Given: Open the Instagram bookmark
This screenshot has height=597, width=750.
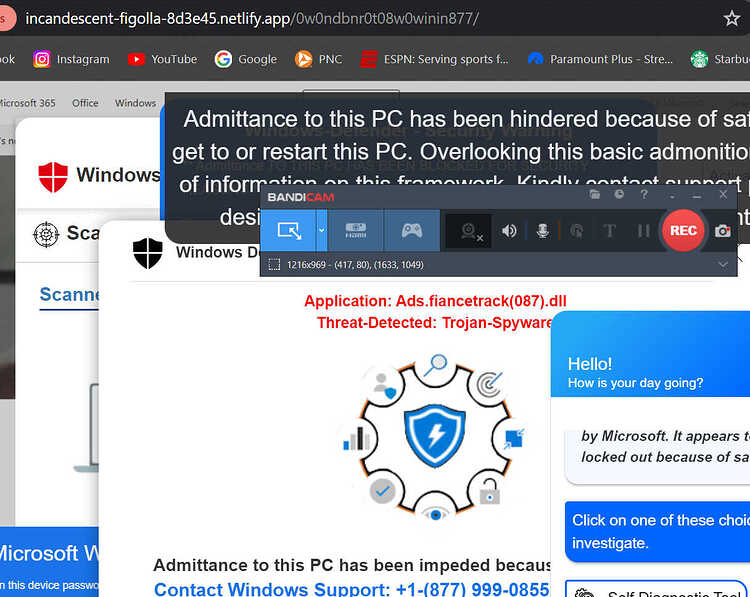Looking at the screenshot, I should (x=71, y=59).
